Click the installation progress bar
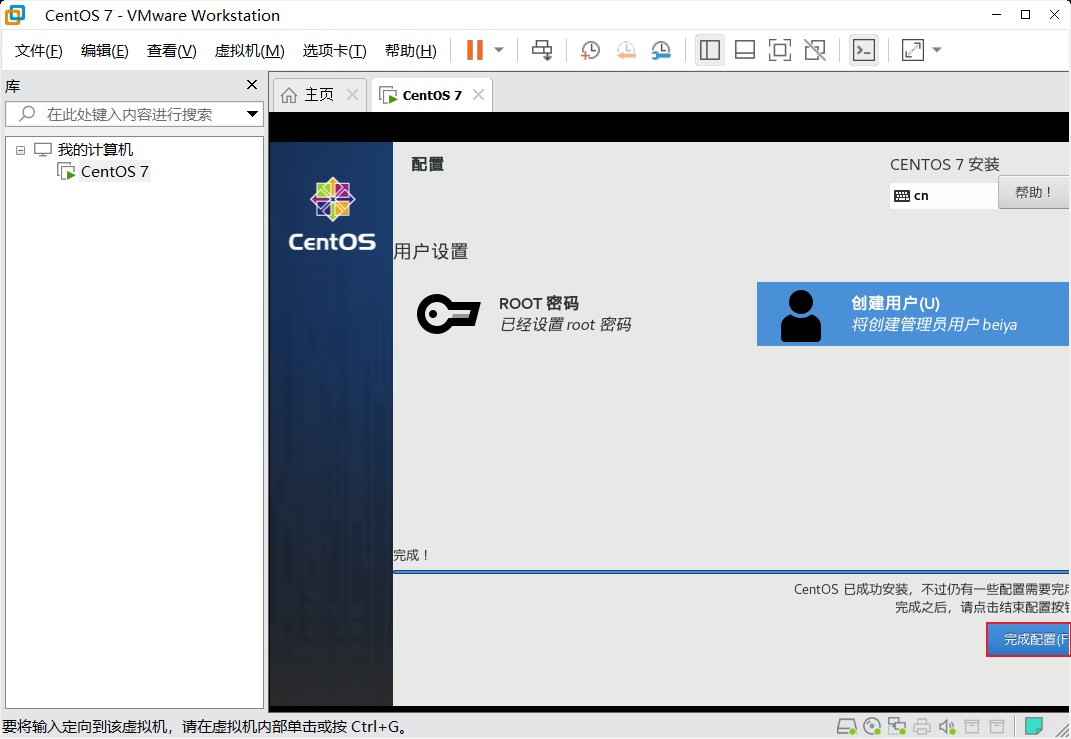Viewport: 1071px width, 739px height. [731, 572]
